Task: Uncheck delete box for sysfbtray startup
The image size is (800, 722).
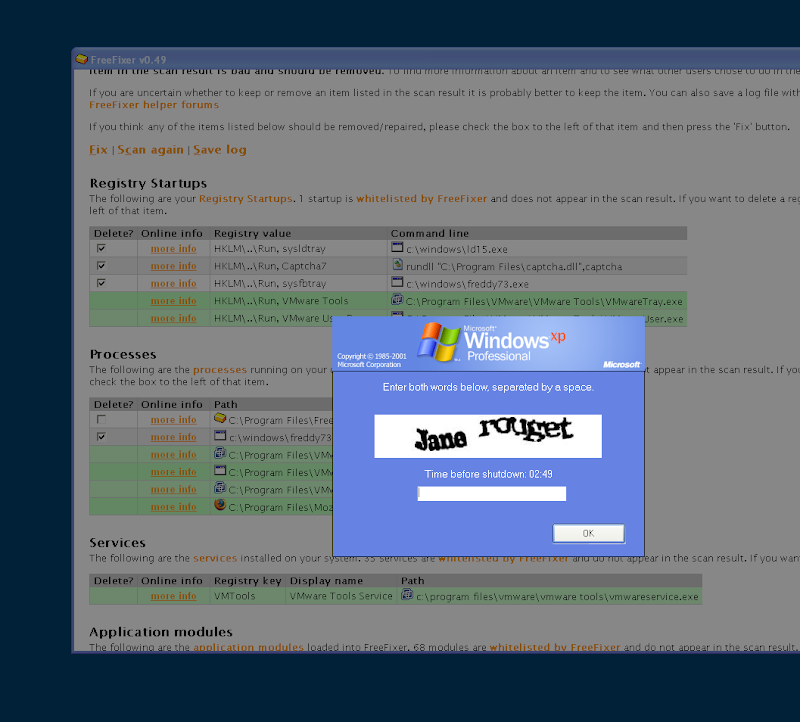Action: click(x=102, y=283)
